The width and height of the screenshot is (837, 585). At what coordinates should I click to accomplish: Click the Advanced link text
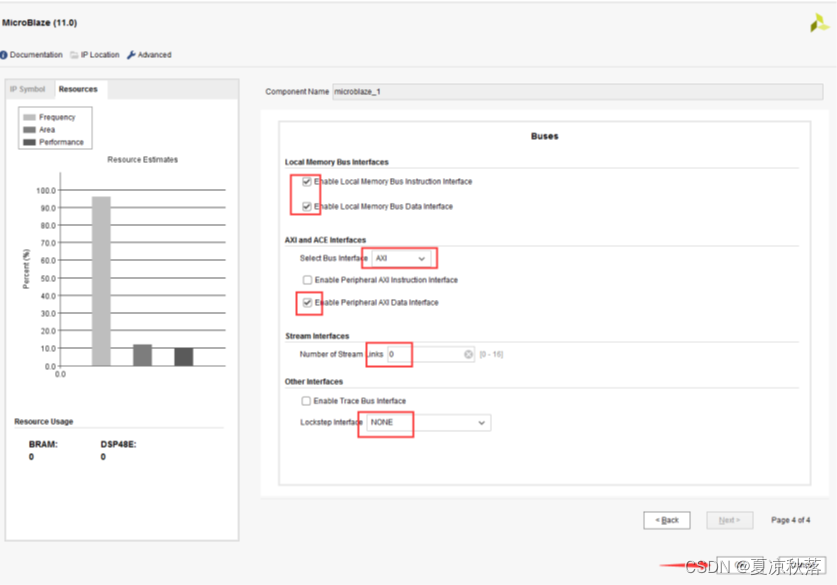(155, 55)
